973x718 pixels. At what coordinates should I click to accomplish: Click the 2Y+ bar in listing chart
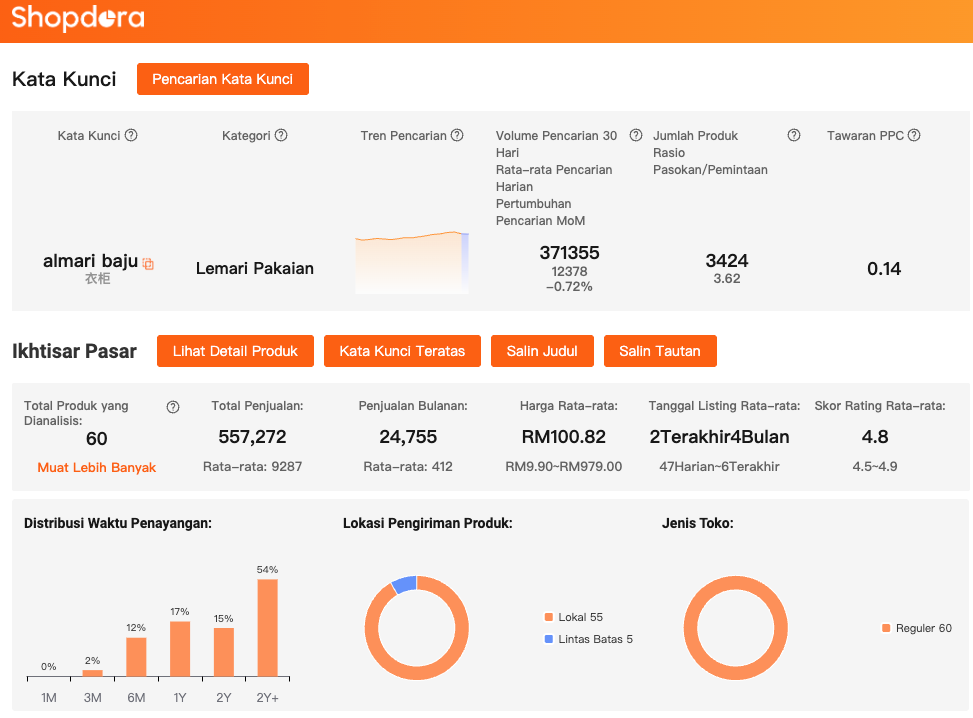point(267,628)
